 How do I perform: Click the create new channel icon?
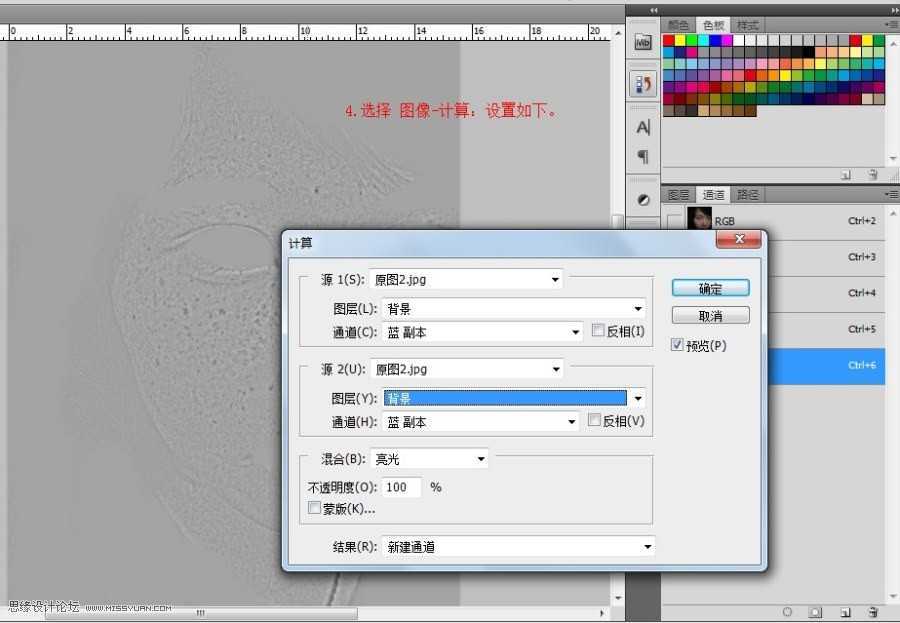[845, 611]
